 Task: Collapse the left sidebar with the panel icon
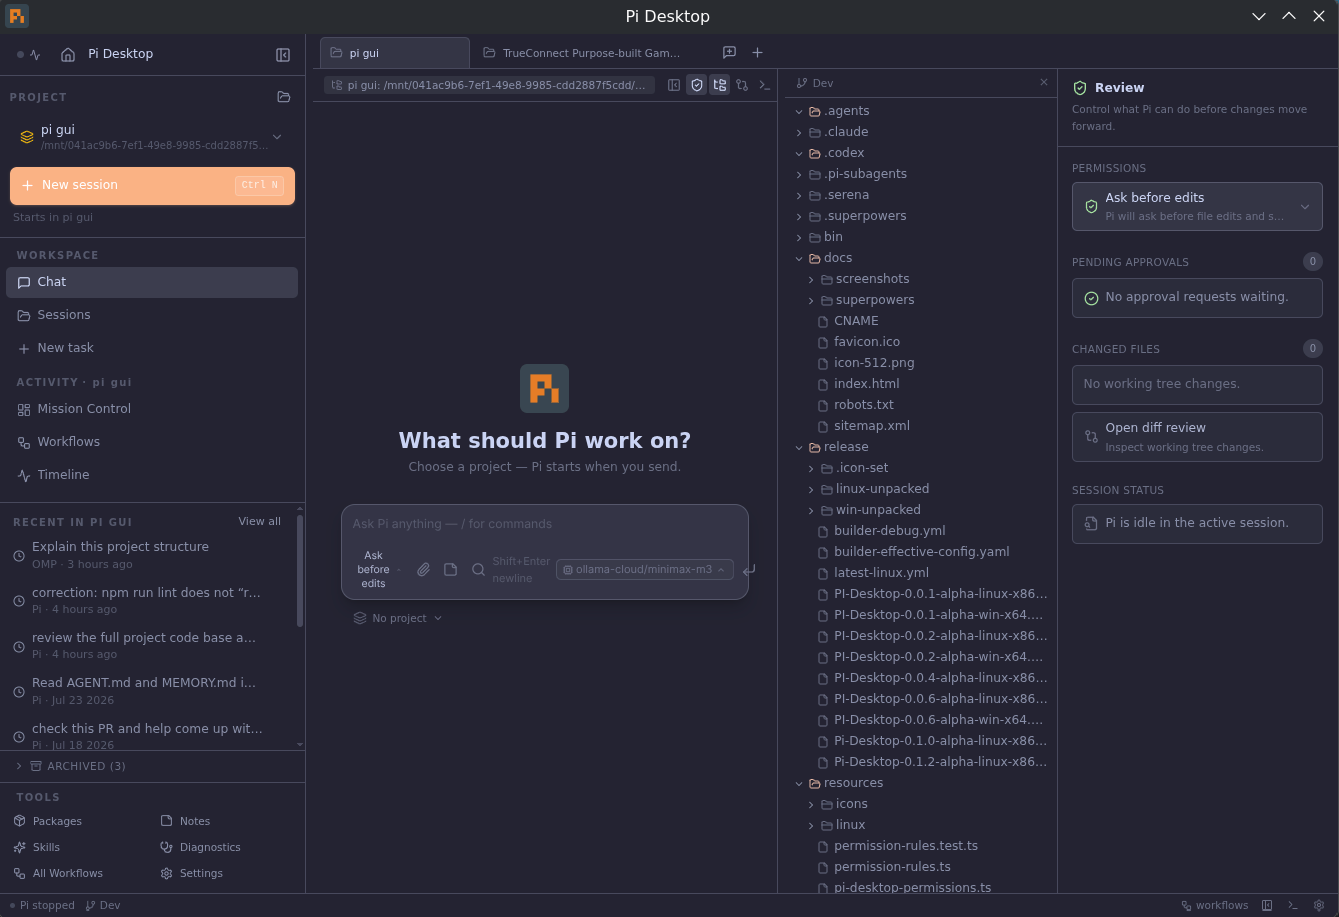pos(283,55)
